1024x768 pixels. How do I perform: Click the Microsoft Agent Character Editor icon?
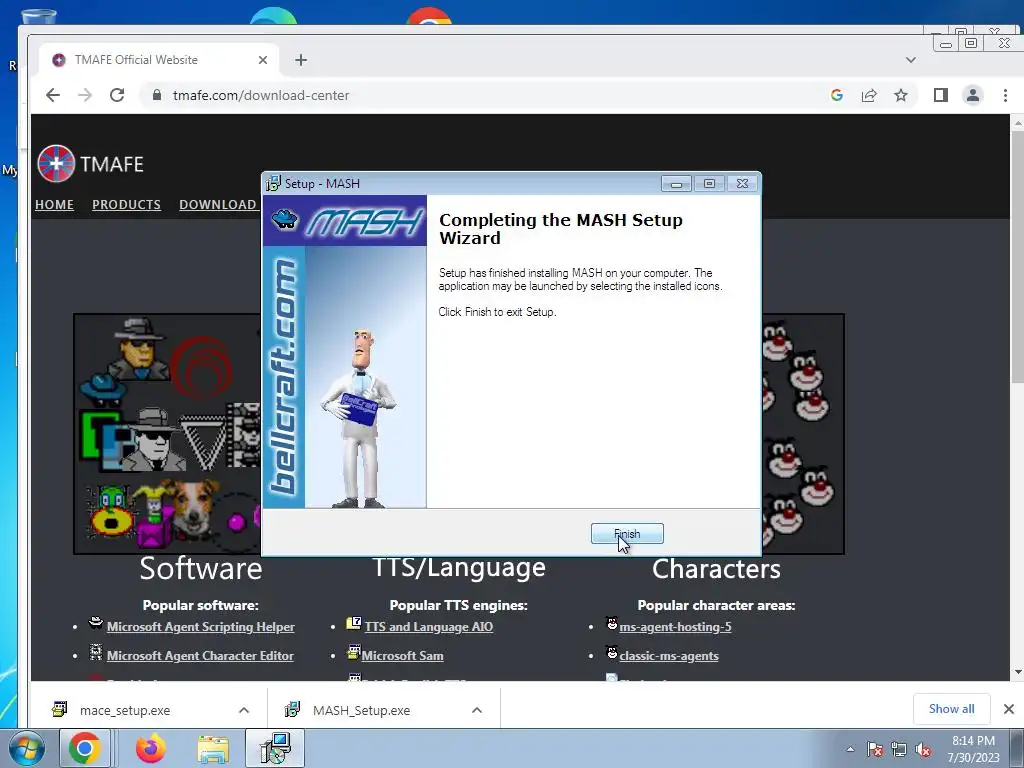(x=96, y=652)
